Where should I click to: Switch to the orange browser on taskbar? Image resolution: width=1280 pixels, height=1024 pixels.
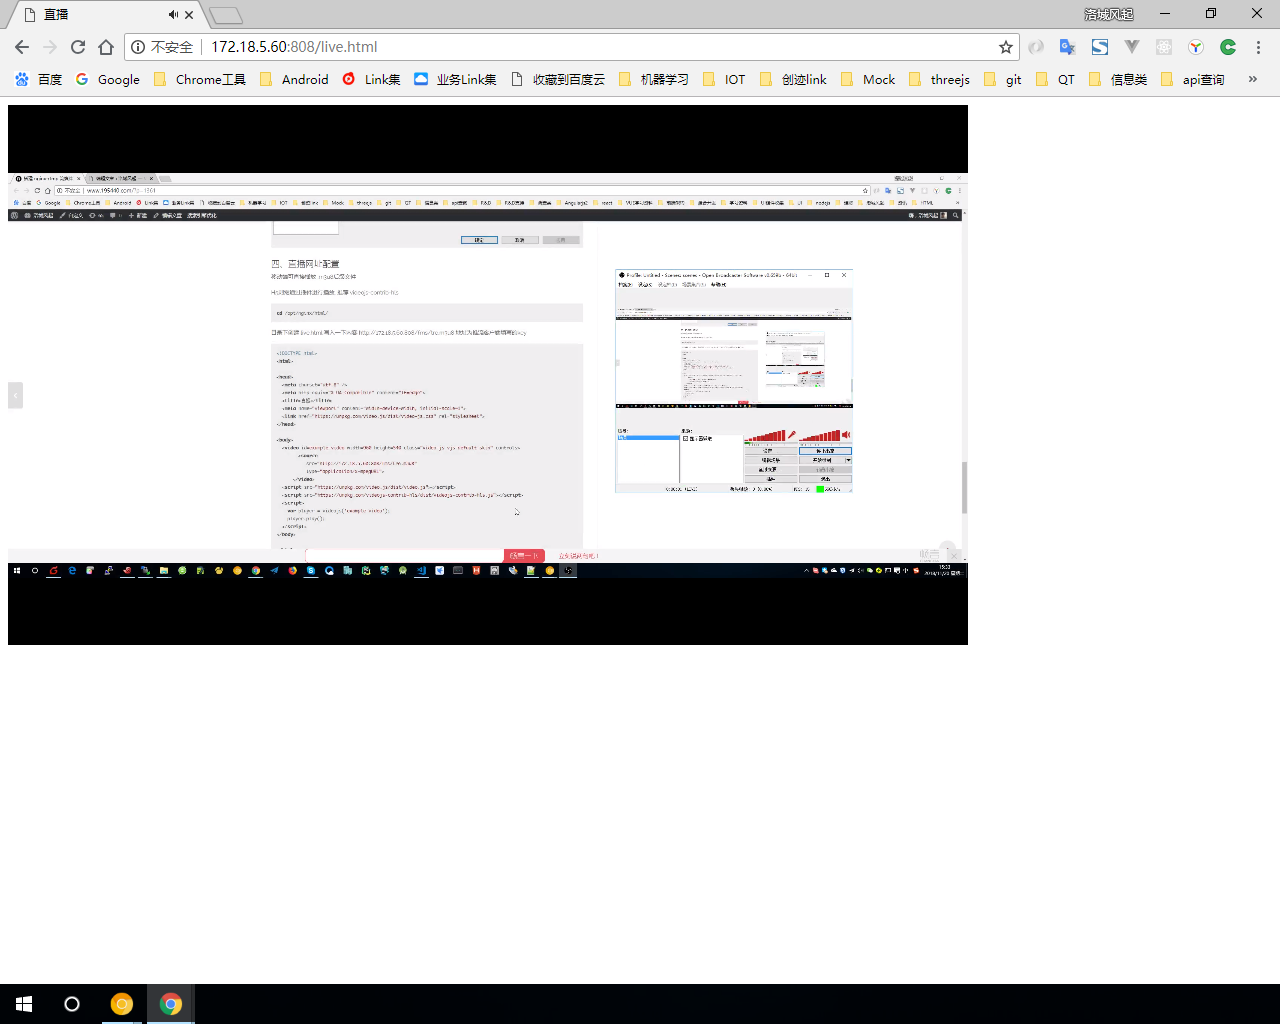[122, 1004]
